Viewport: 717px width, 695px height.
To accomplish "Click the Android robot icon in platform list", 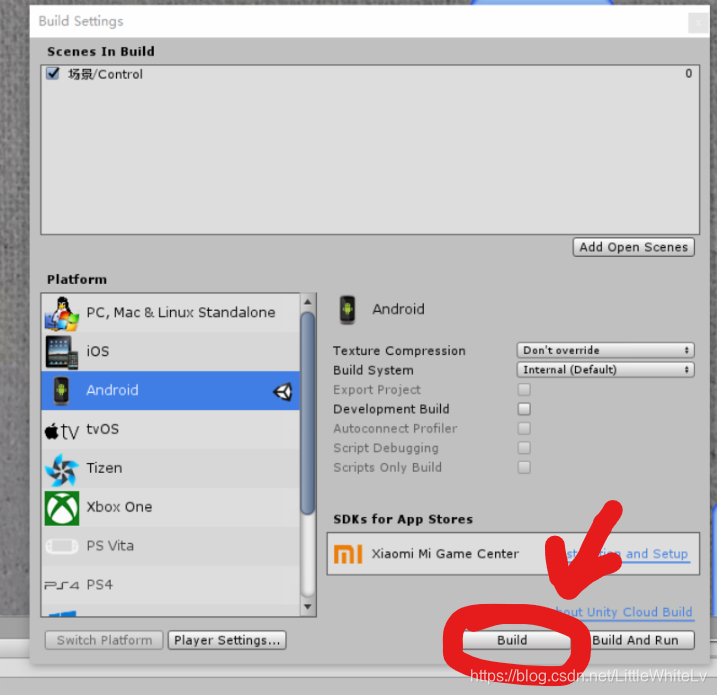I will tap(61, 390).
